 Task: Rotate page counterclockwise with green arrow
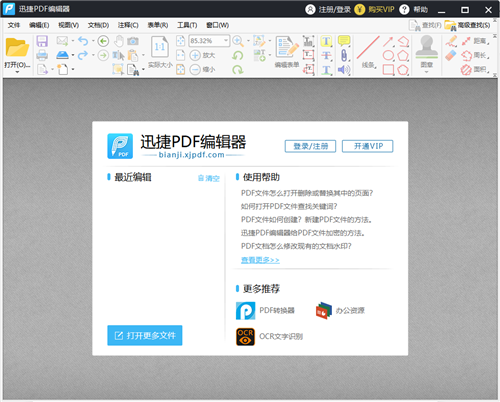coord(238,55)
